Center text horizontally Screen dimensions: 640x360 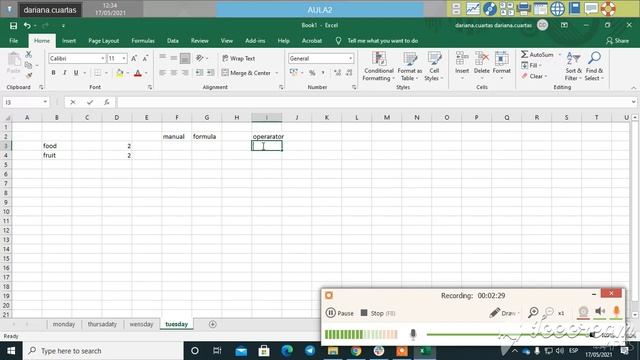174,73
